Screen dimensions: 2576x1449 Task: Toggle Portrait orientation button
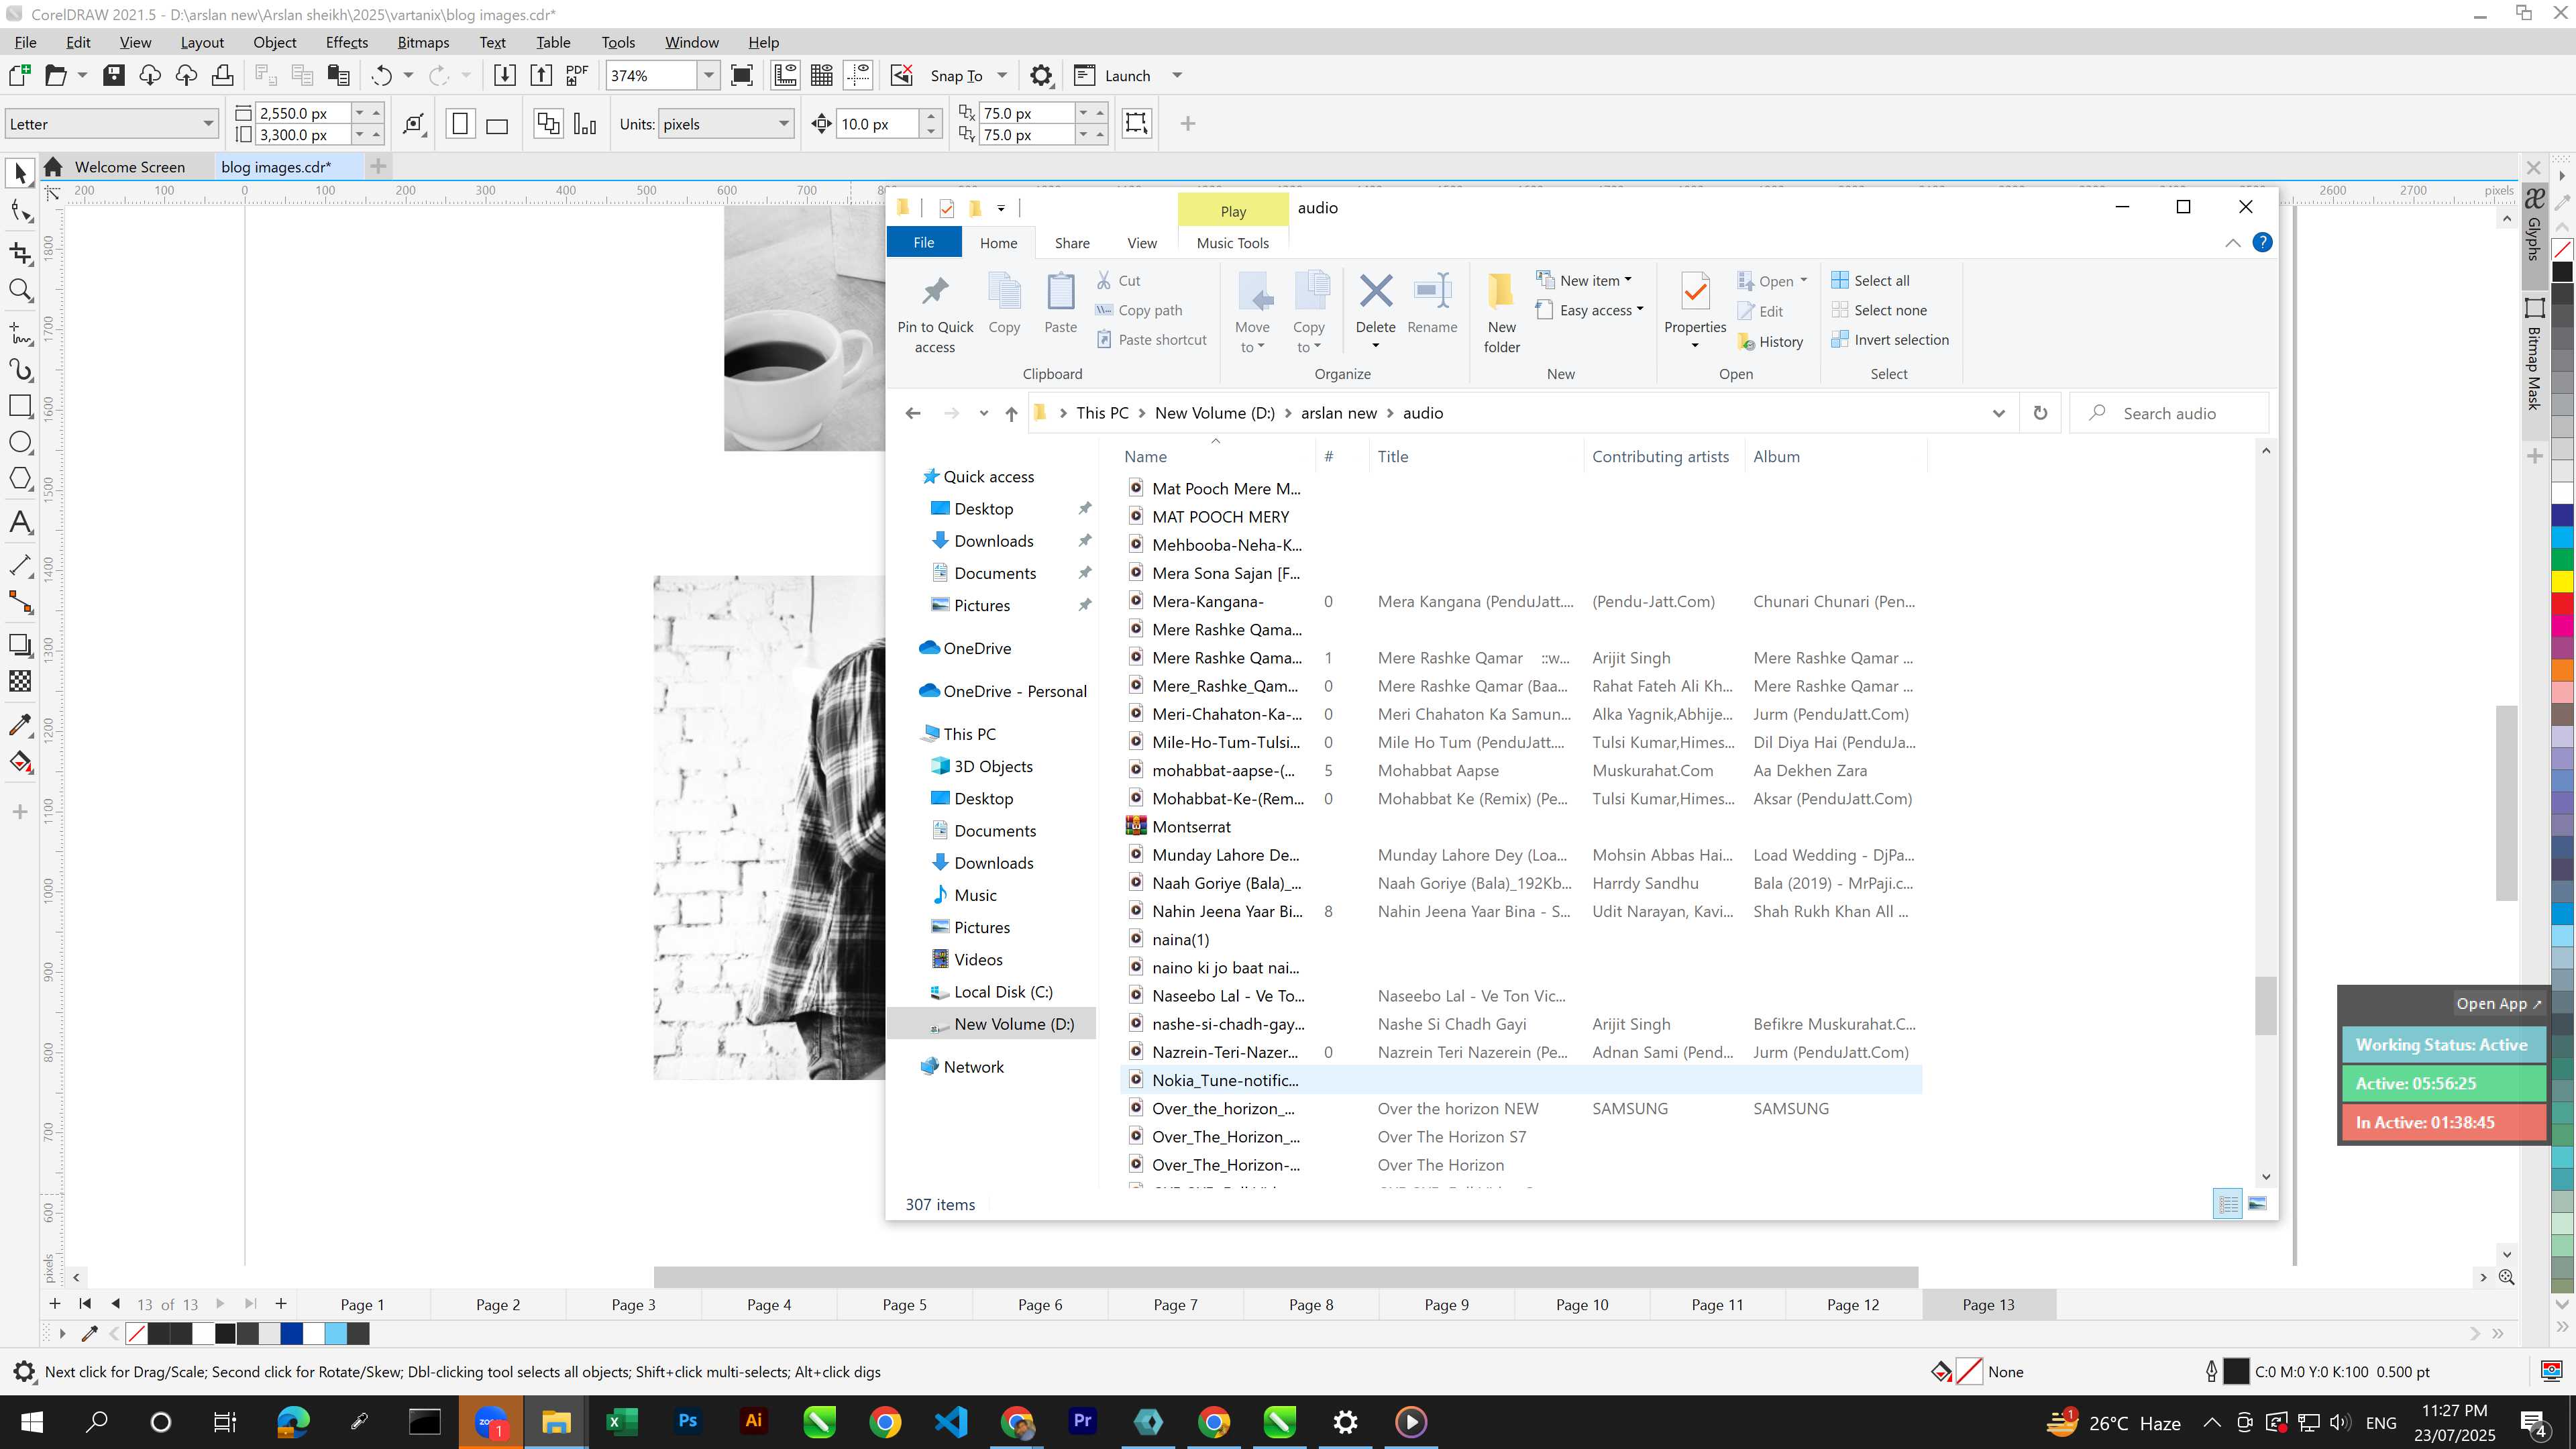point(460,124)
